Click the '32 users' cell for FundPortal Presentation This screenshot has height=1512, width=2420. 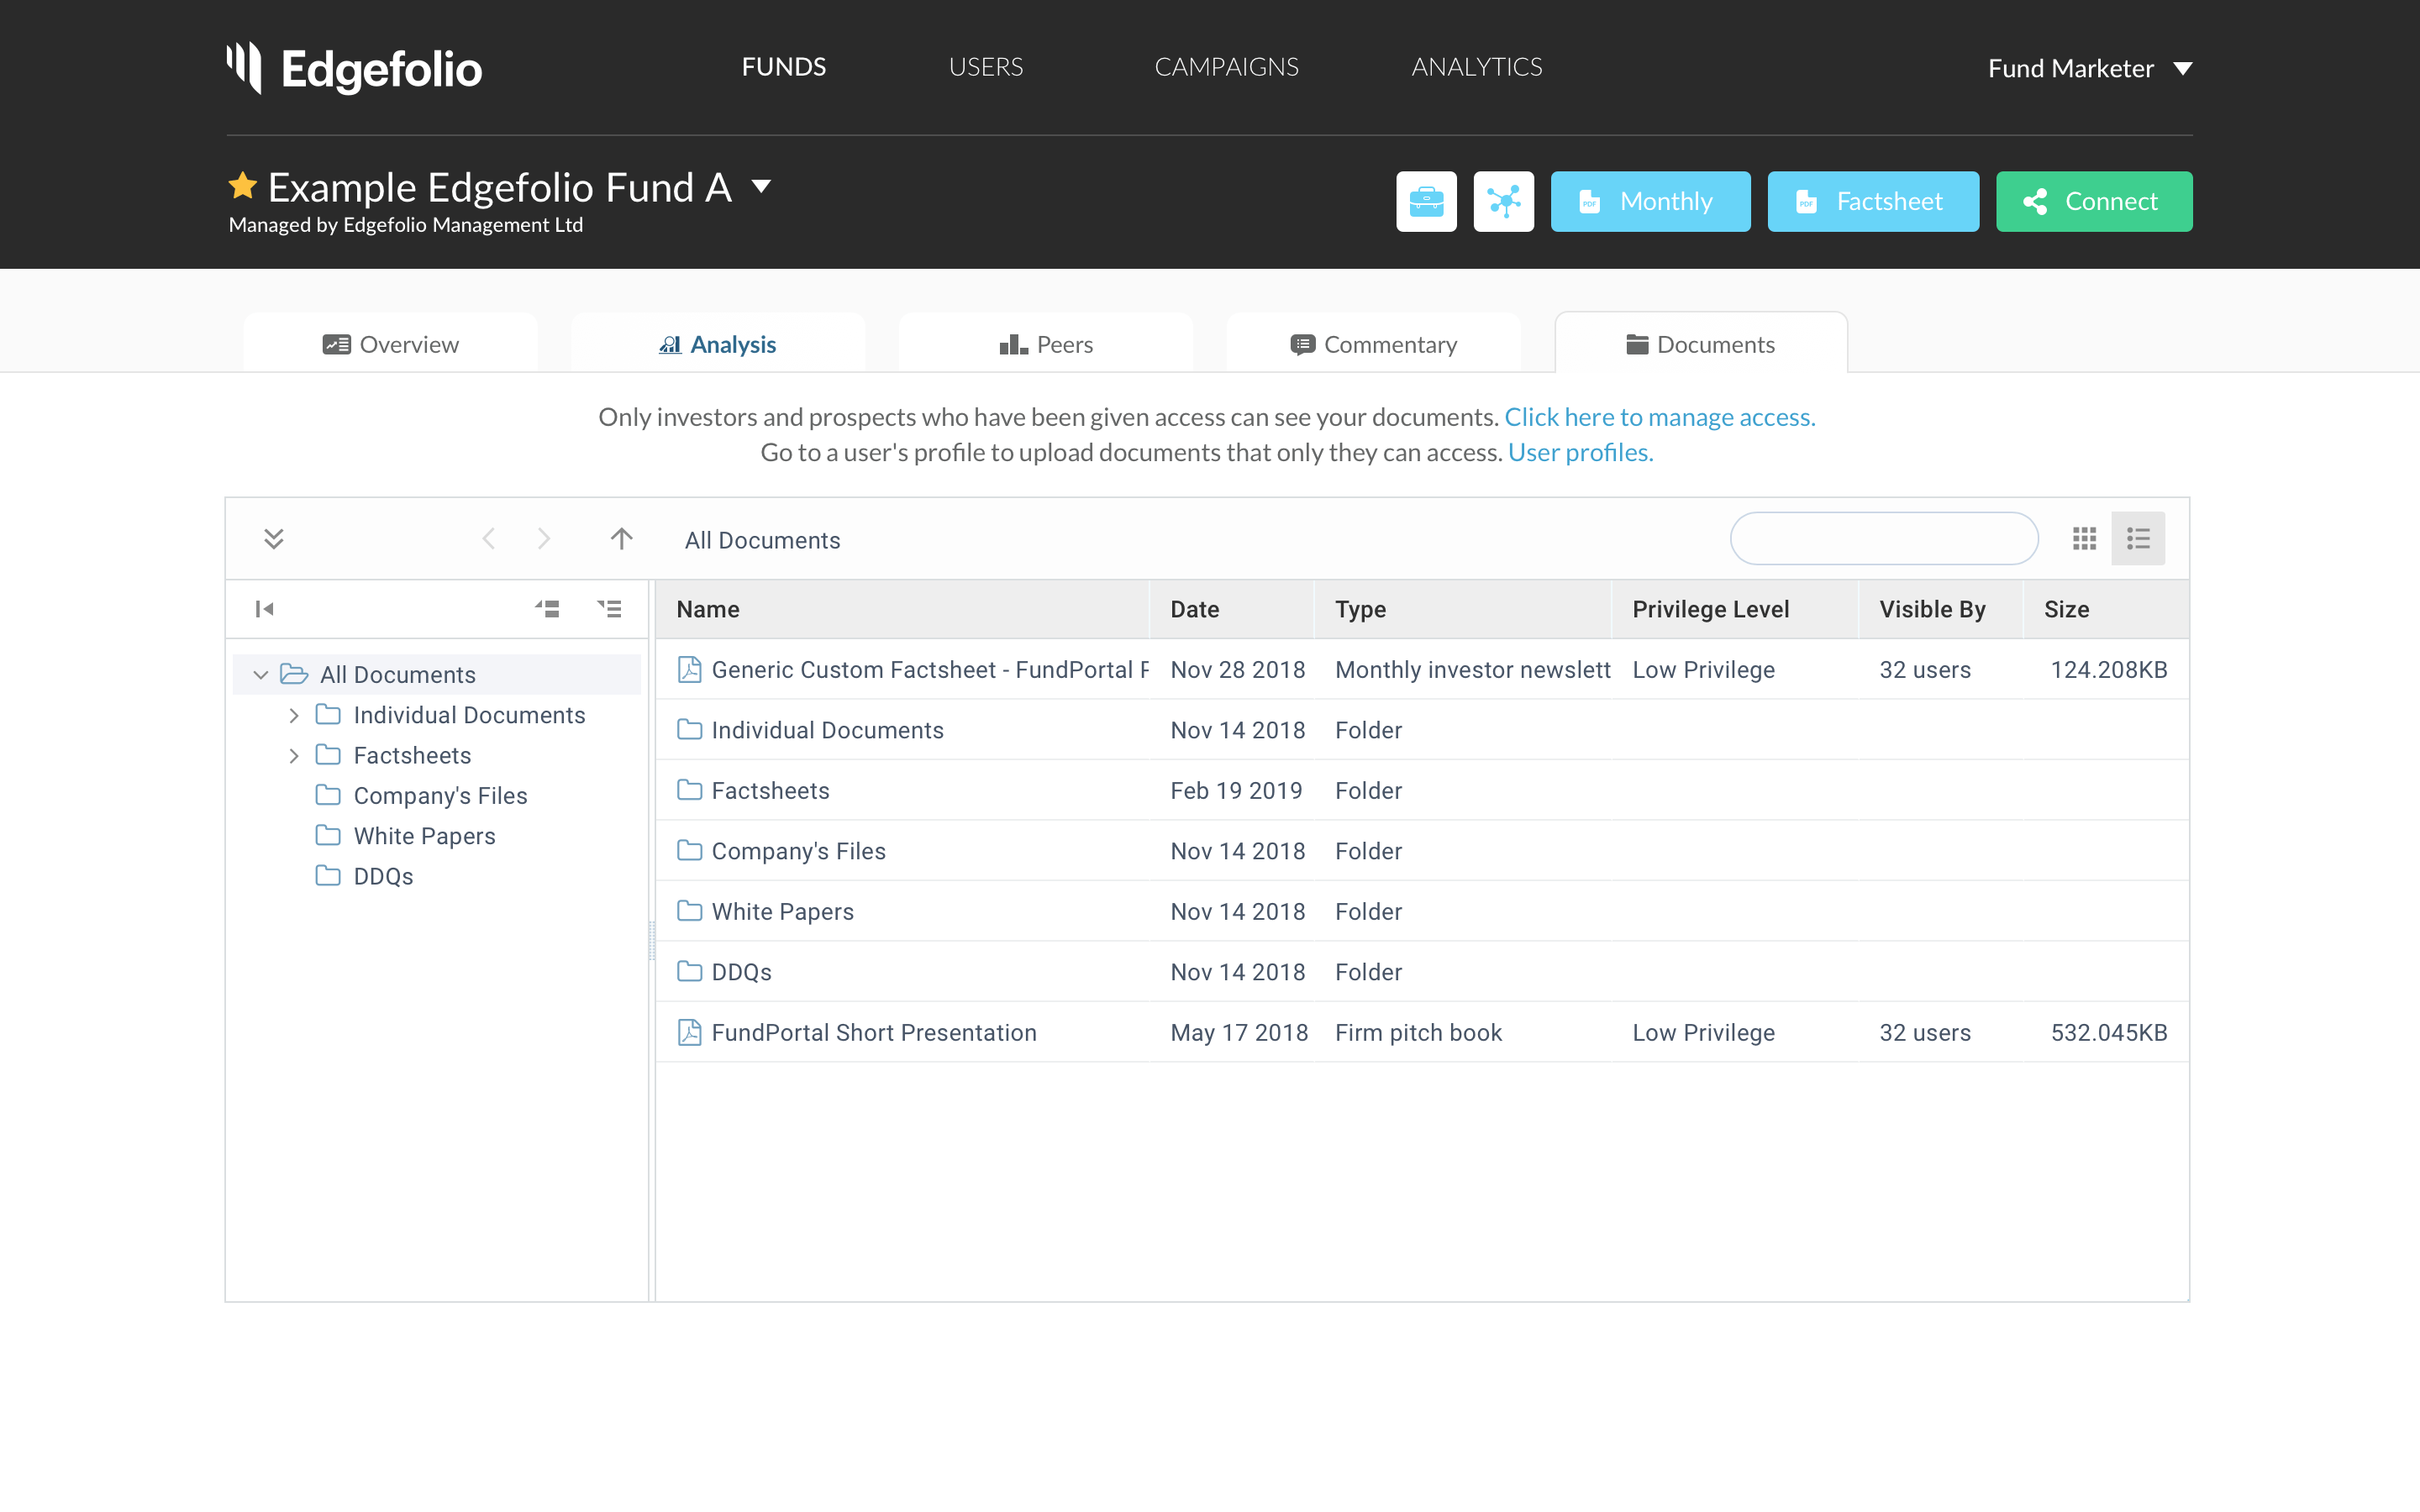point(1925,1032)
